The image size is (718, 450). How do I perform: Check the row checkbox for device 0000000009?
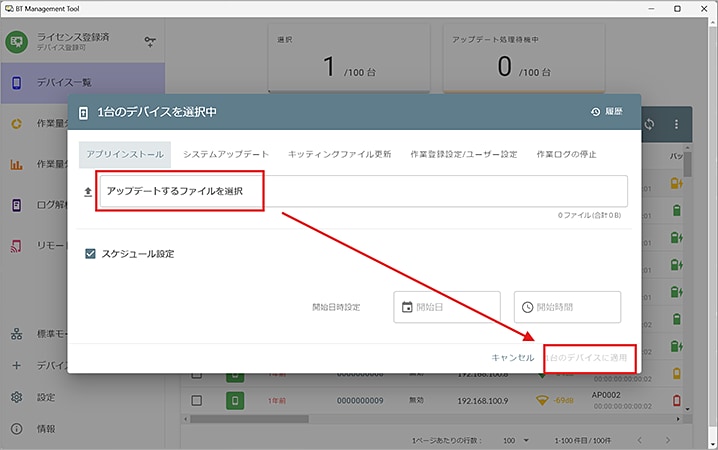coord(196,400)
